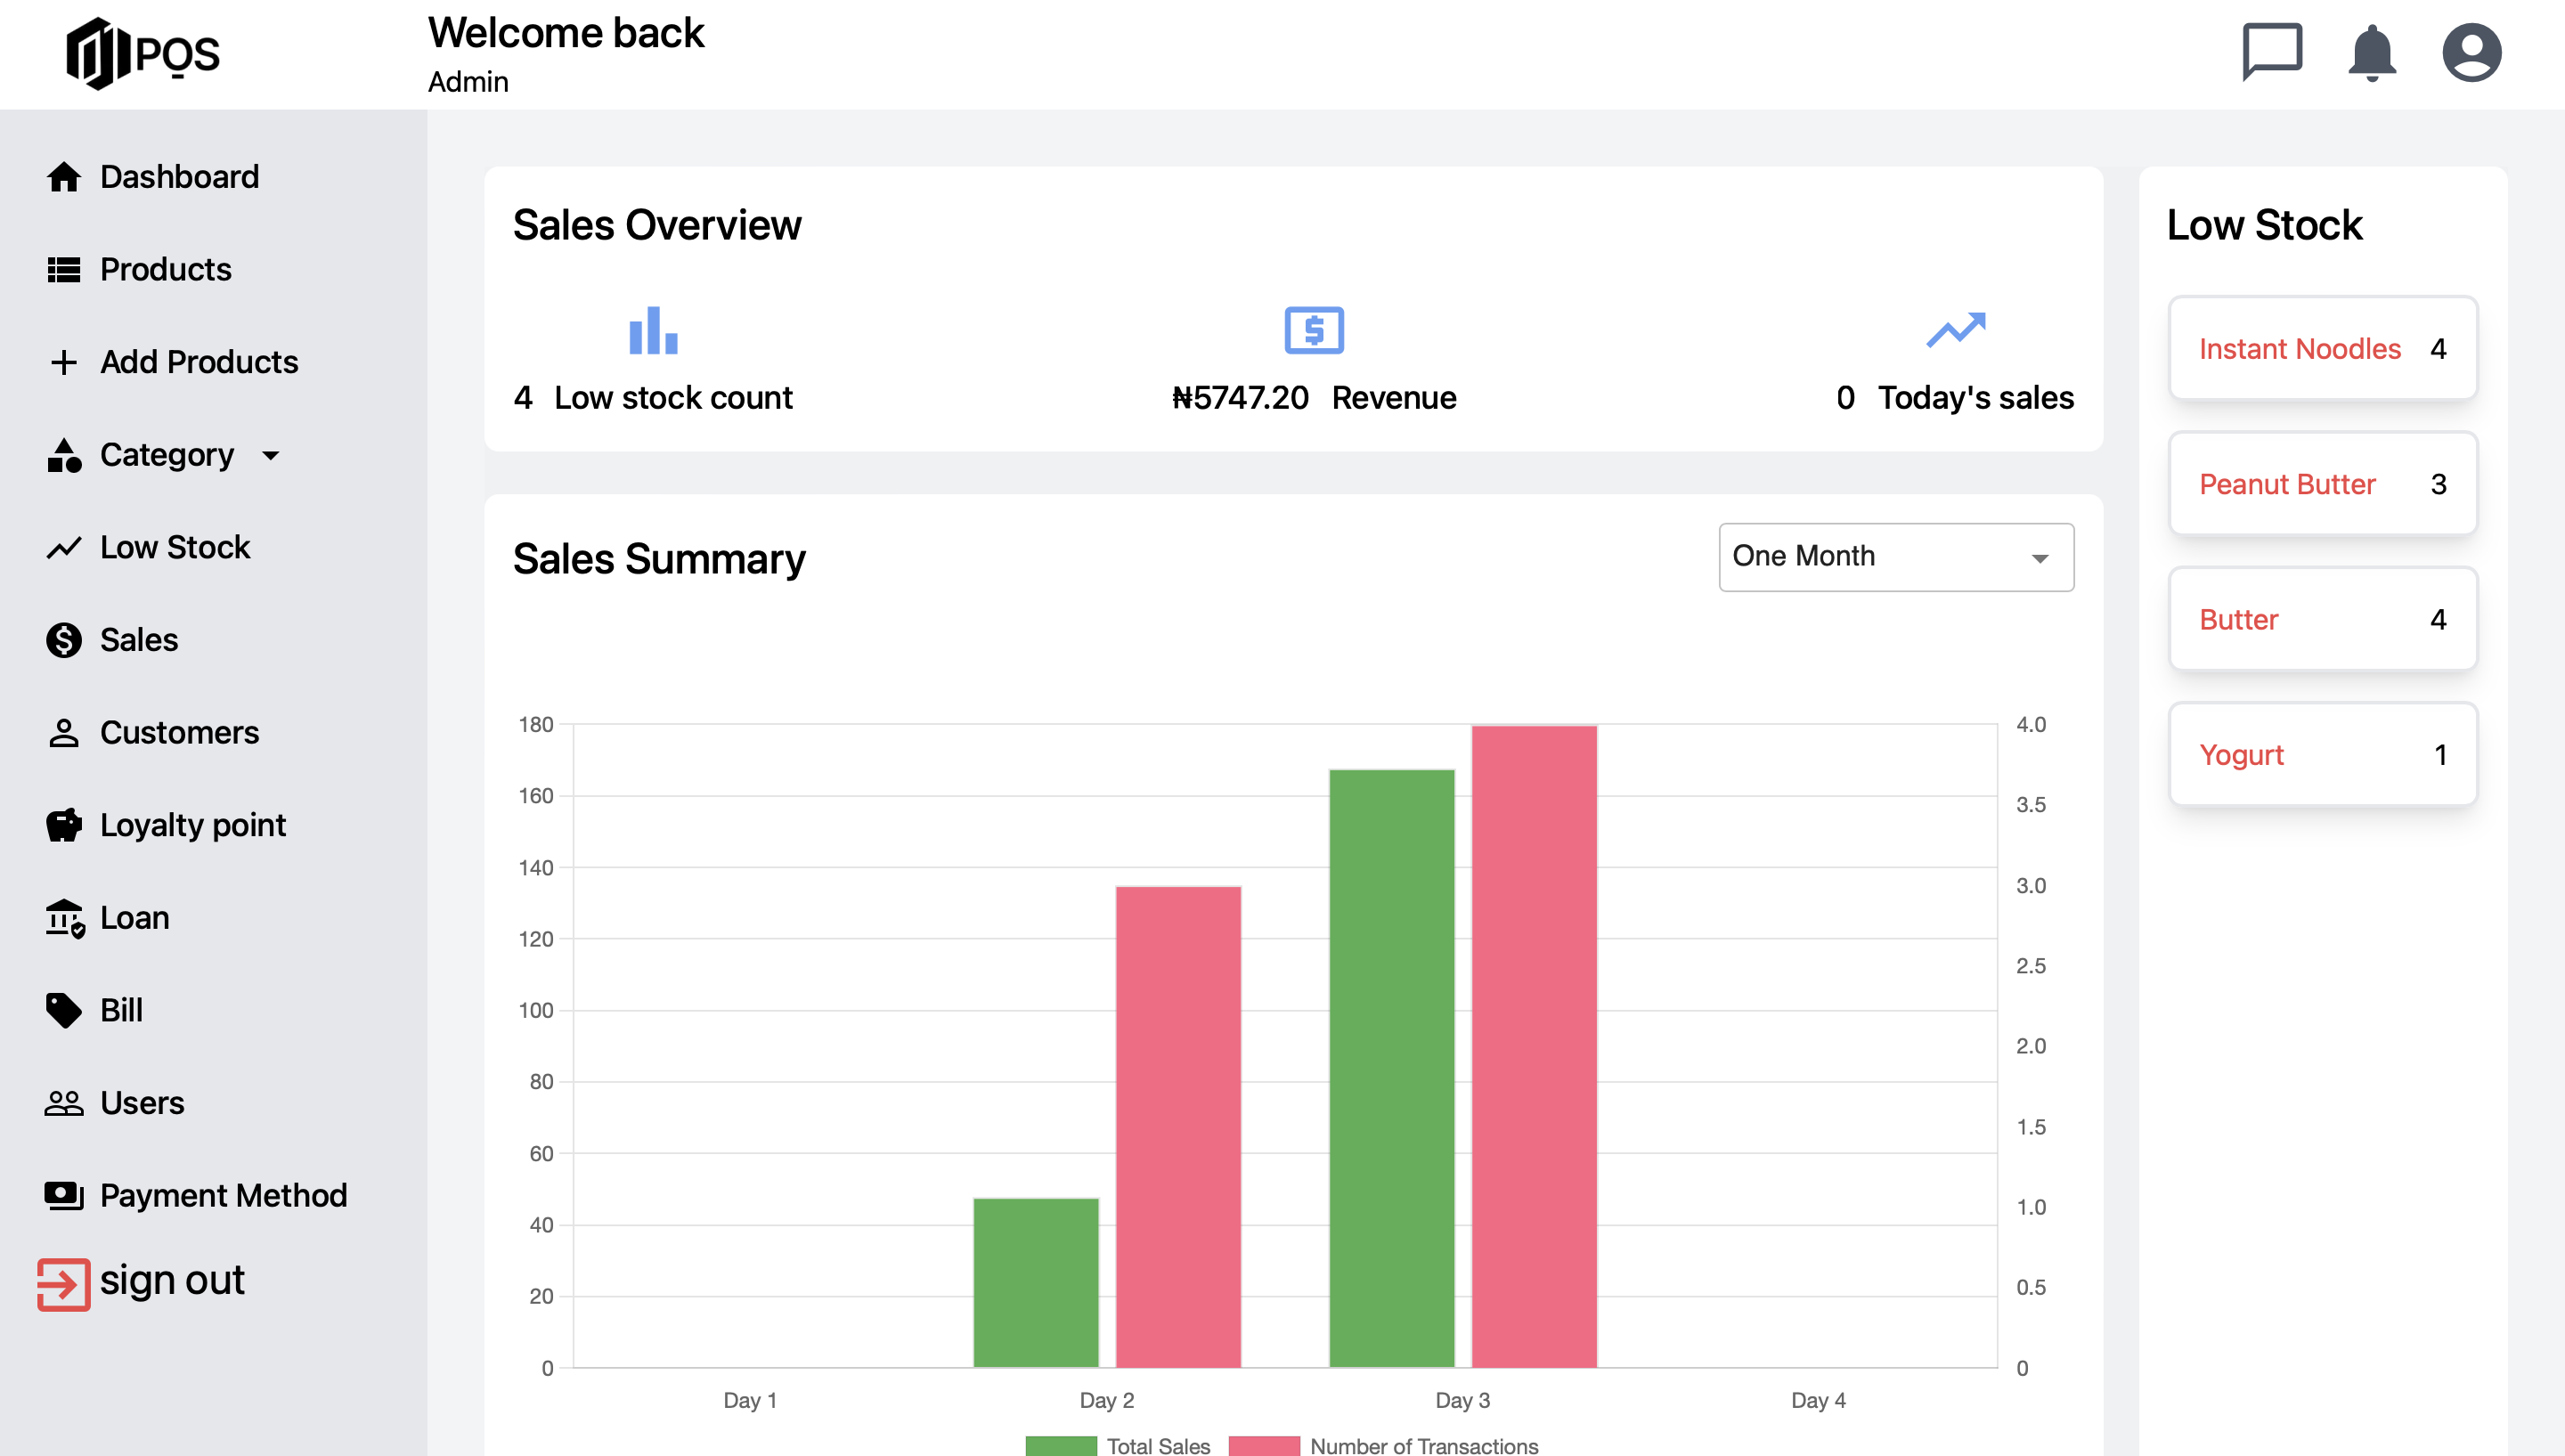Image resolution: width=2565 pixels, height=1456 pixels.
Task: Open the notifications bell
Action: click(x=2372, y=53)
